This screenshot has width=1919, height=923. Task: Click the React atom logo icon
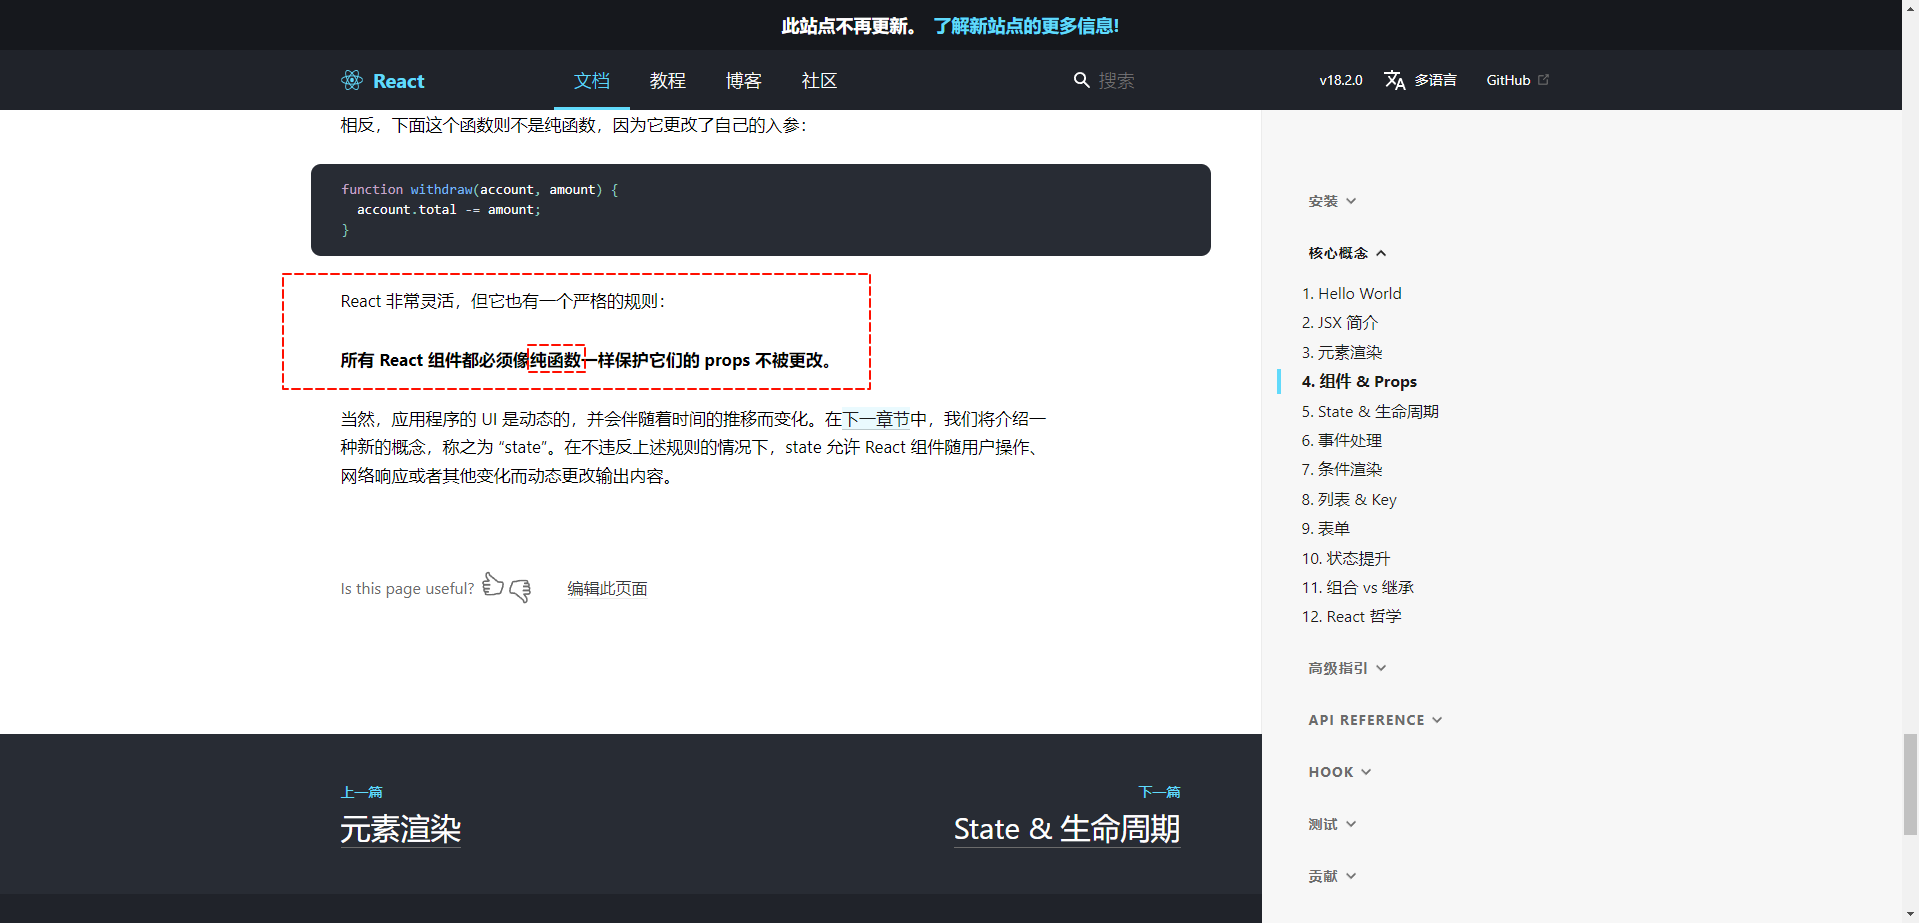[352, 80]
